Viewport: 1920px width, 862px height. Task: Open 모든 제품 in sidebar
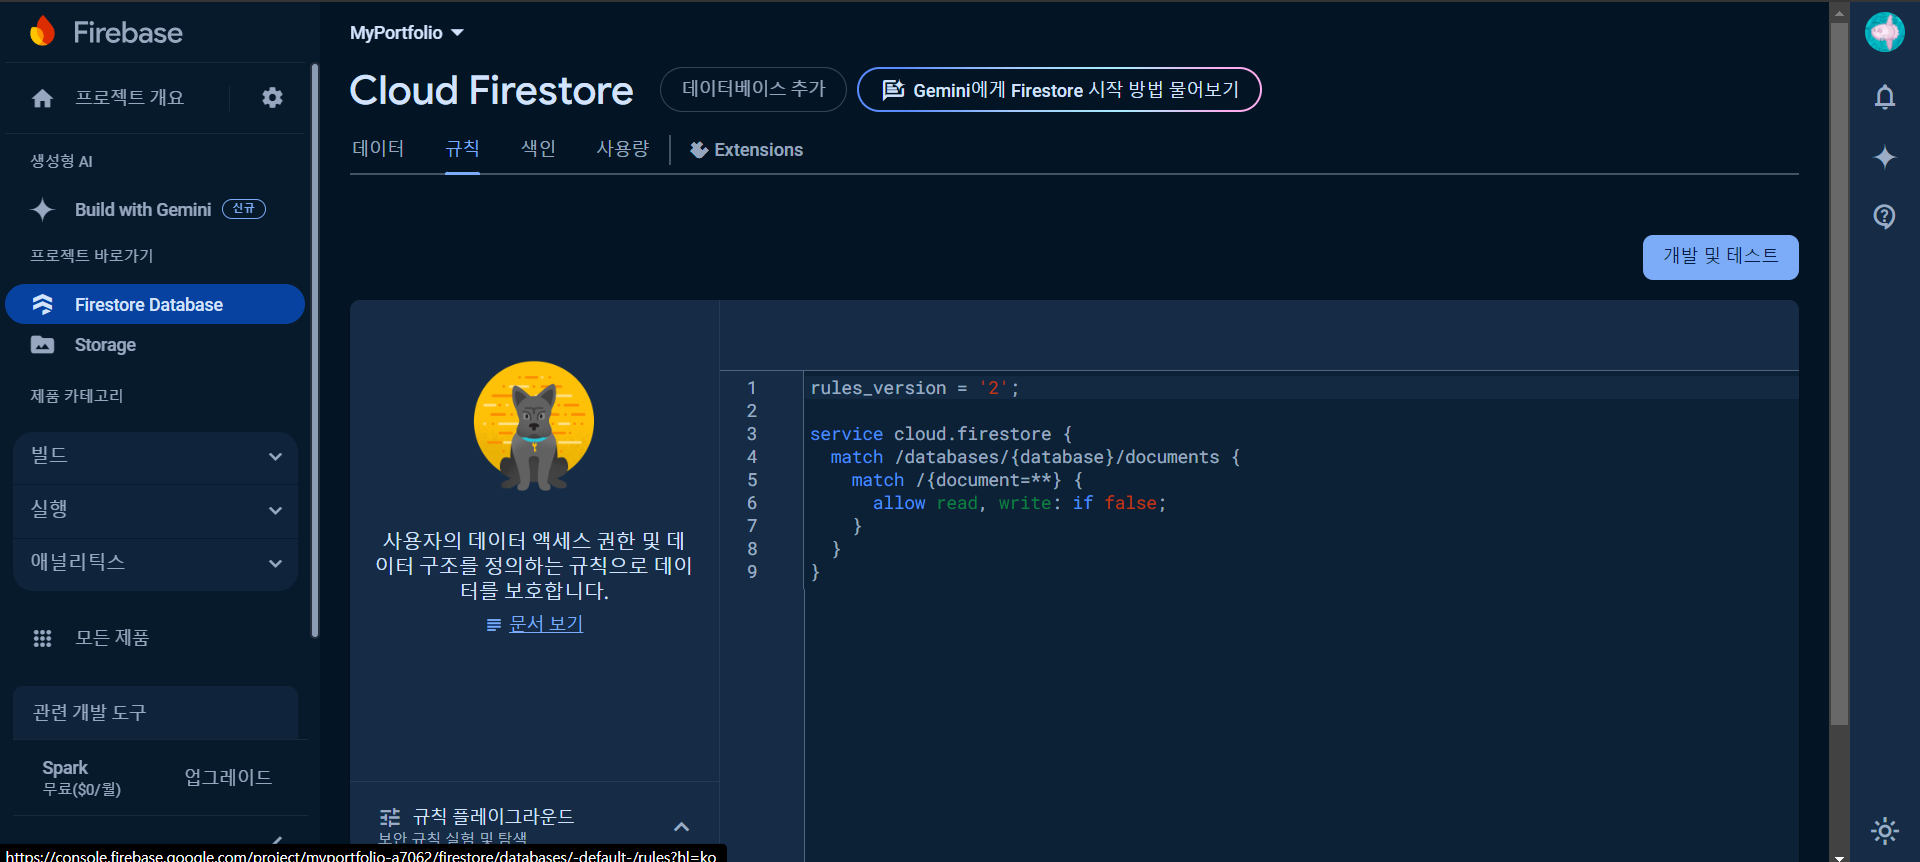(x=112, y=638)
